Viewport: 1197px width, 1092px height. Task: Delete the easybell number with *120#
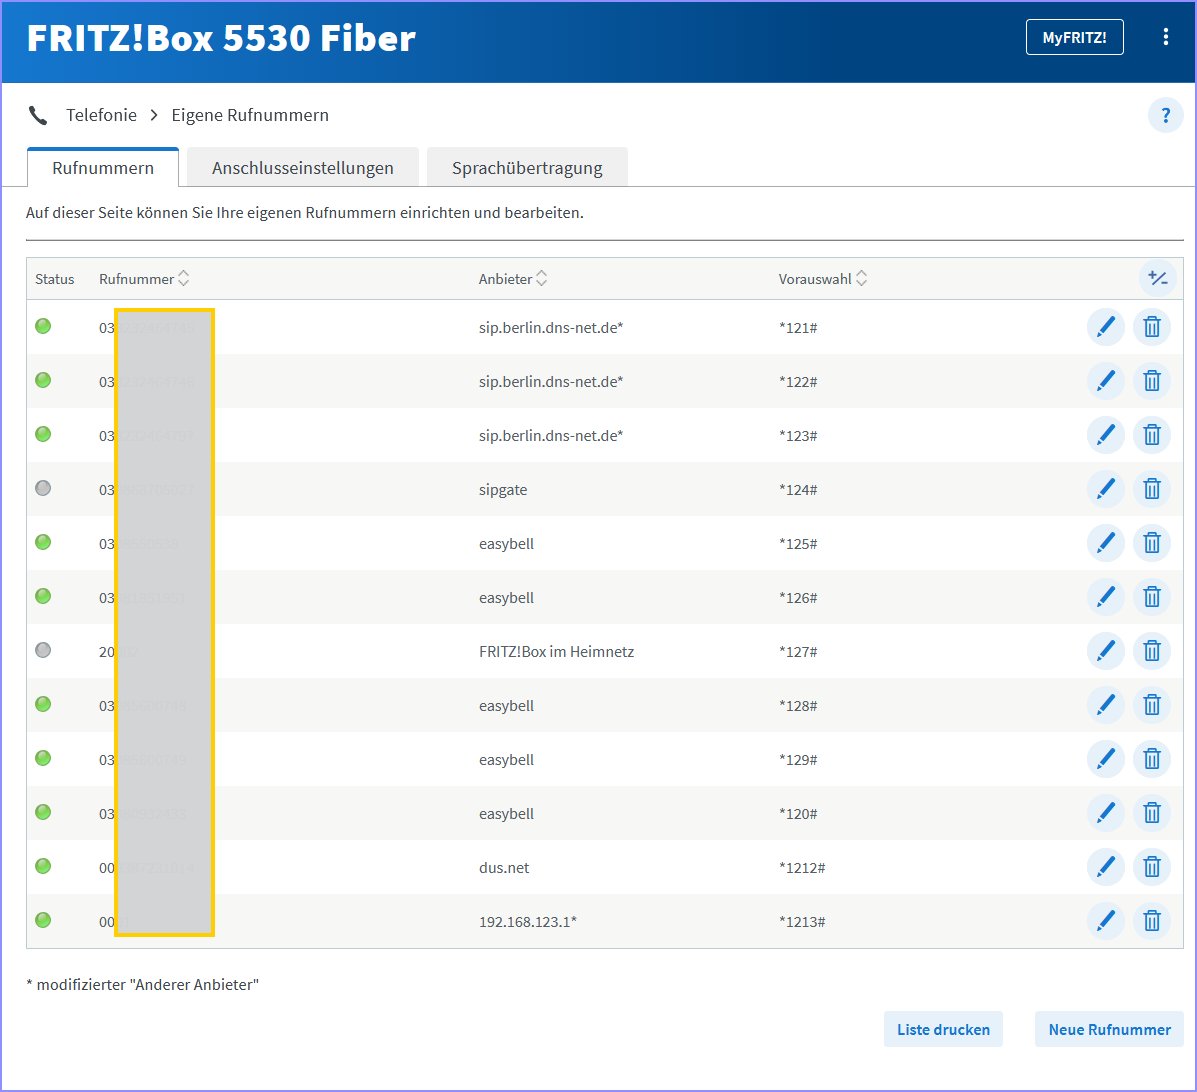pos(1152,813)
